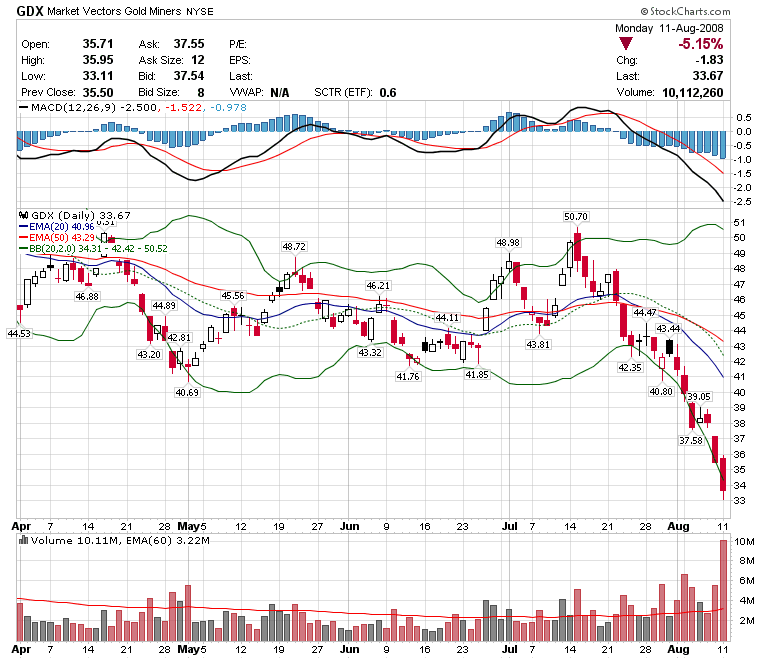780x659 pixels.
Task: Click the 43.20 price label
Action: point(149,355)
